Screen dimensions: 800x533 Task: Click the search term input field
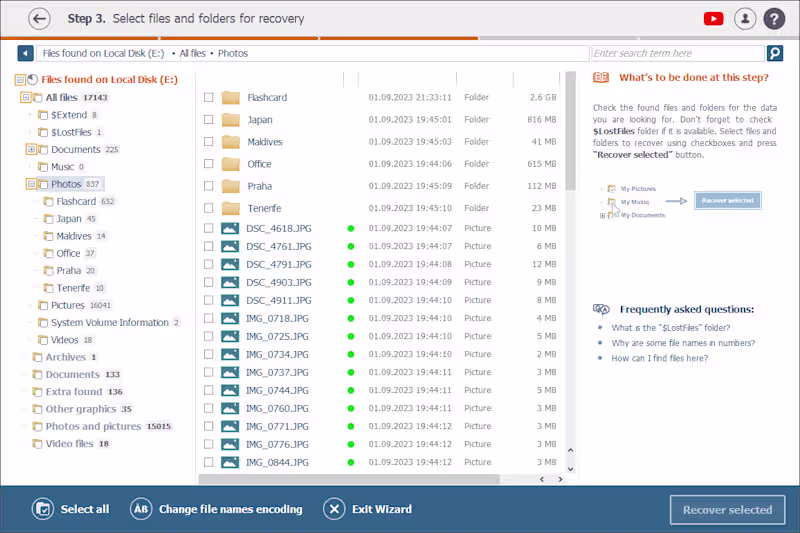point(678,53)
